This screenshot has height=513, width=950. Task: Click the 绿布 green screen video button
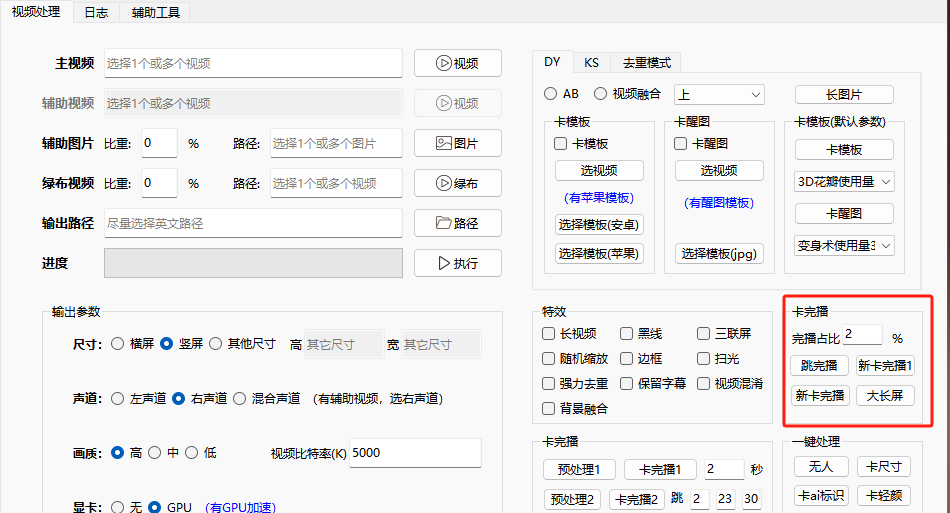pyautogui.click(x=457, y=183)
